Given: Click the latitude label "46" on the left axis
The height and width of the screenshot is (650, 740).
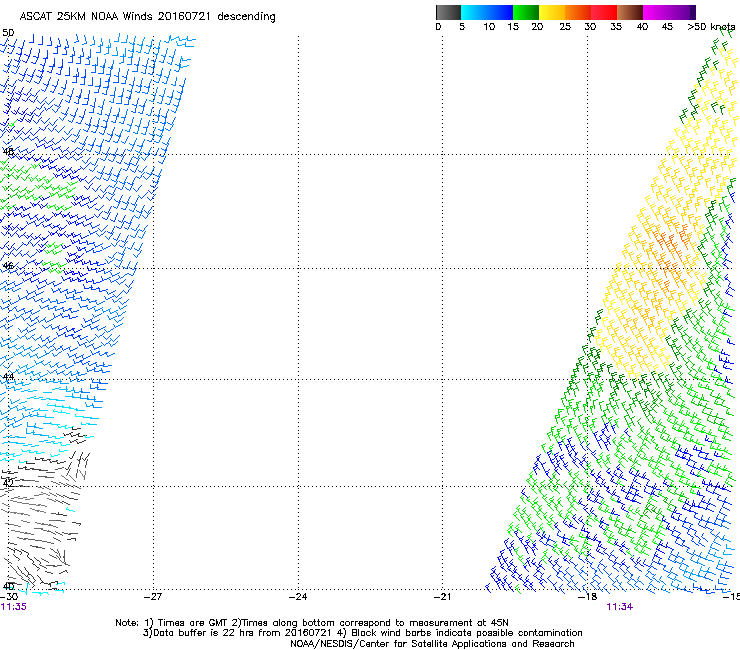Looking at the screenshot, I should click(x=8, y=266).
